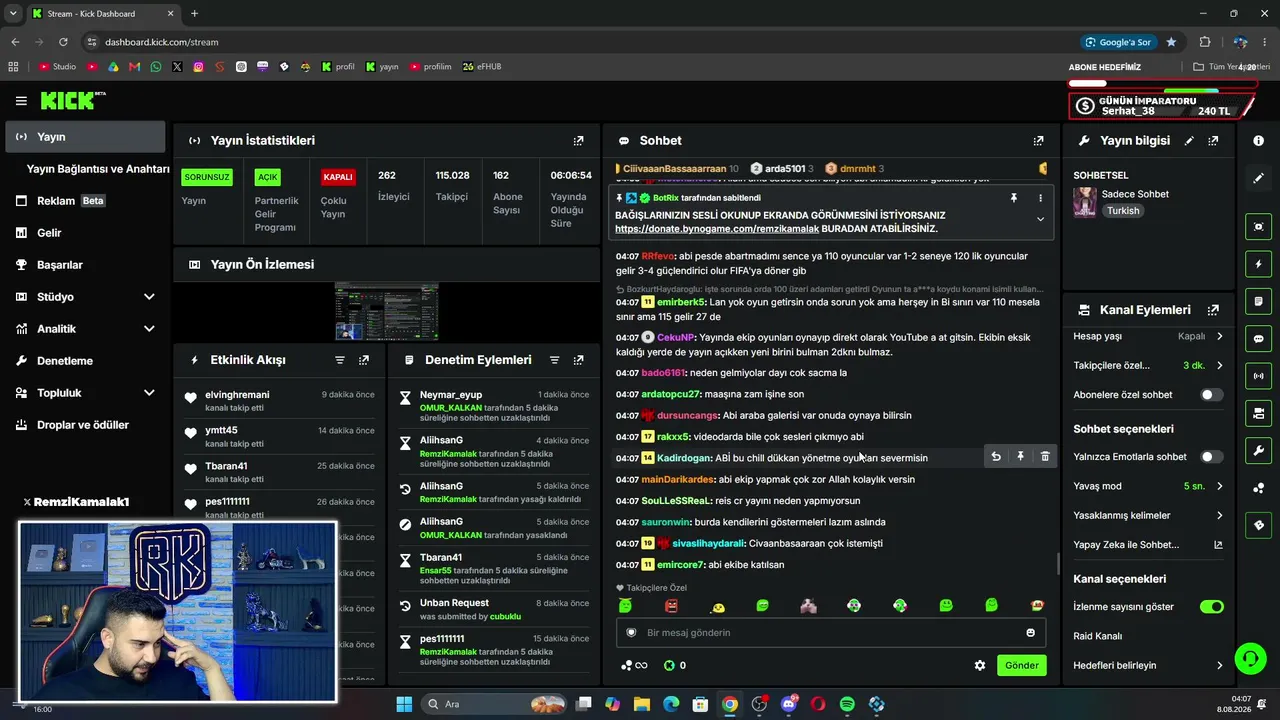Reply to Kadirdogan's chat message
1280x720 pixels.
[996, 457]
